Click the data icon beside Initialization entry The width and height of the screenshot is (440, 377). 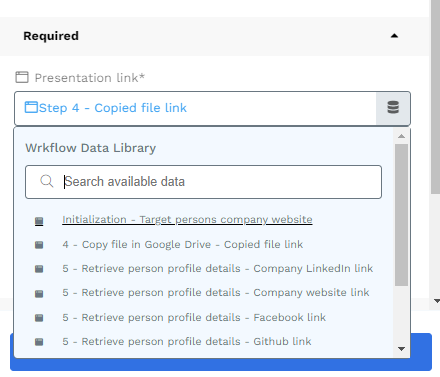click(x=39, y=221)
